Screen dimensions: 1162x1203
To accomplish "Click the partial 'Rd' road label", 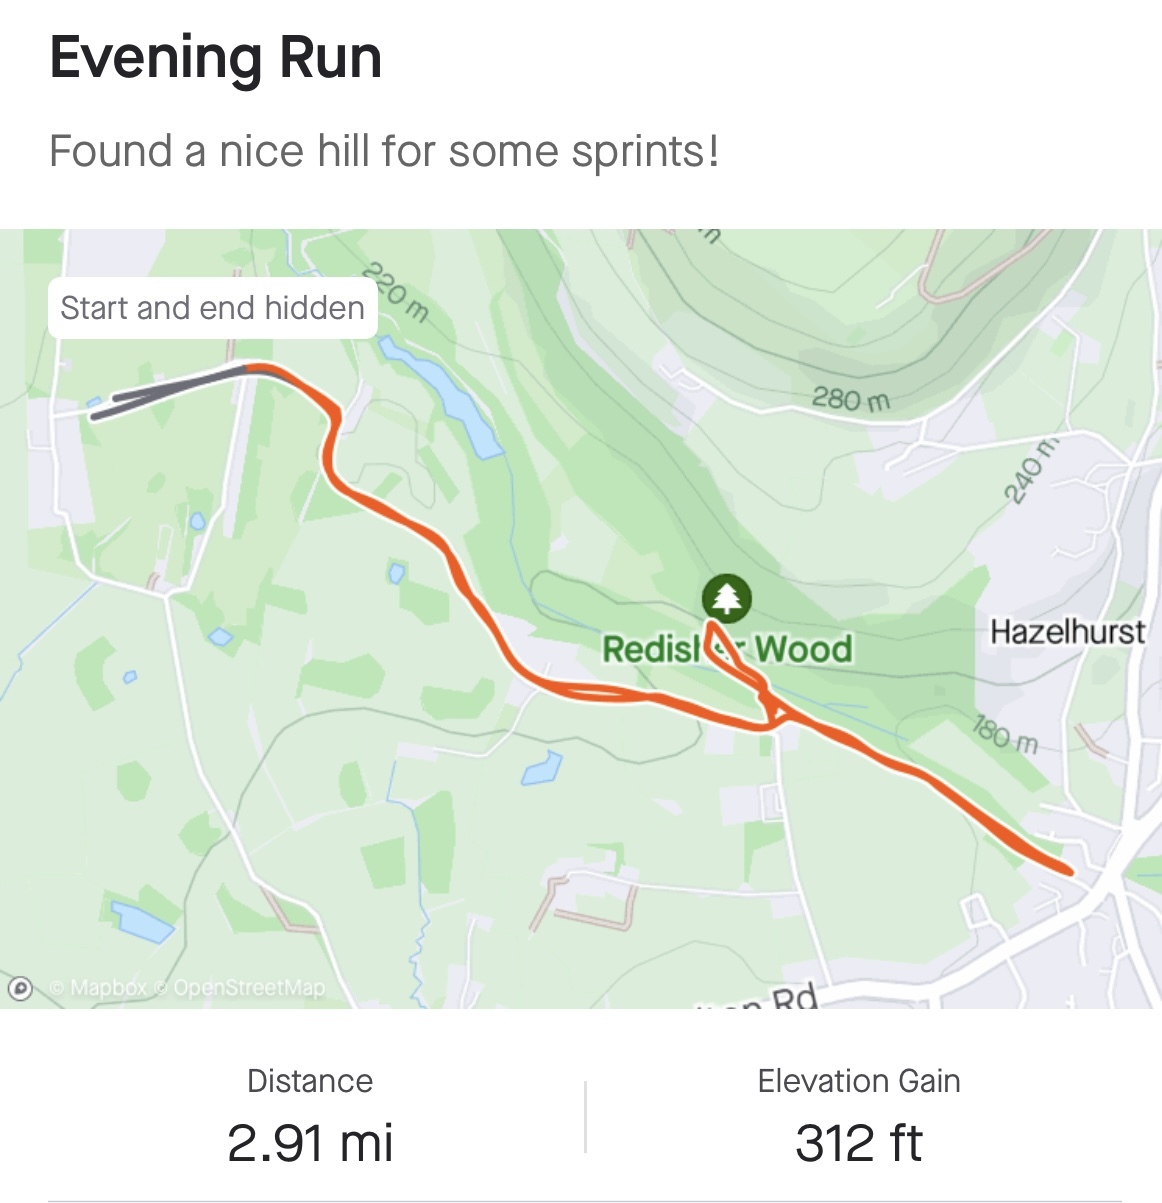I will (x=796, y=998).
